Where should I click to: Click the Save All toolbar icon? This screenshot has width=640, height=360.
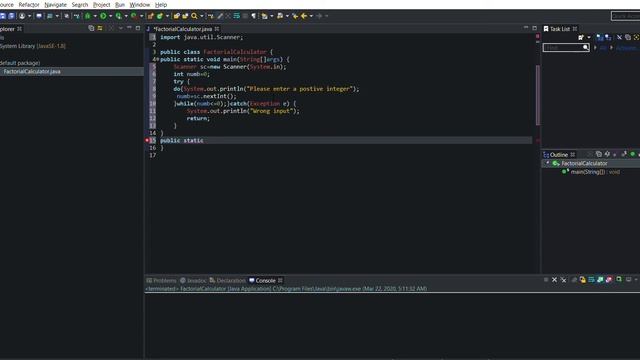pyautogui.click(x=11, y=16)
